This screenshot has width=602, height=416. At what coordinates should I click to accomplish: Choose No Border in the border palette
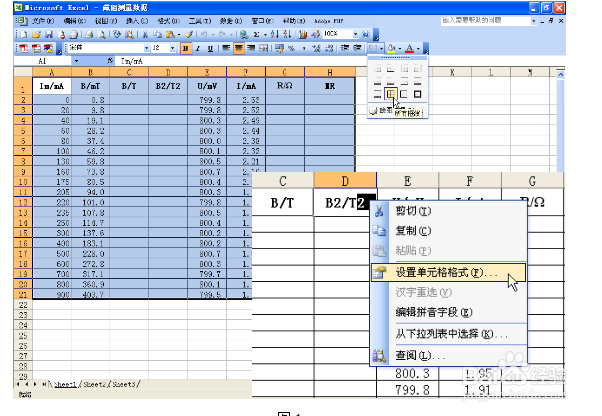(x=378, y=69)
